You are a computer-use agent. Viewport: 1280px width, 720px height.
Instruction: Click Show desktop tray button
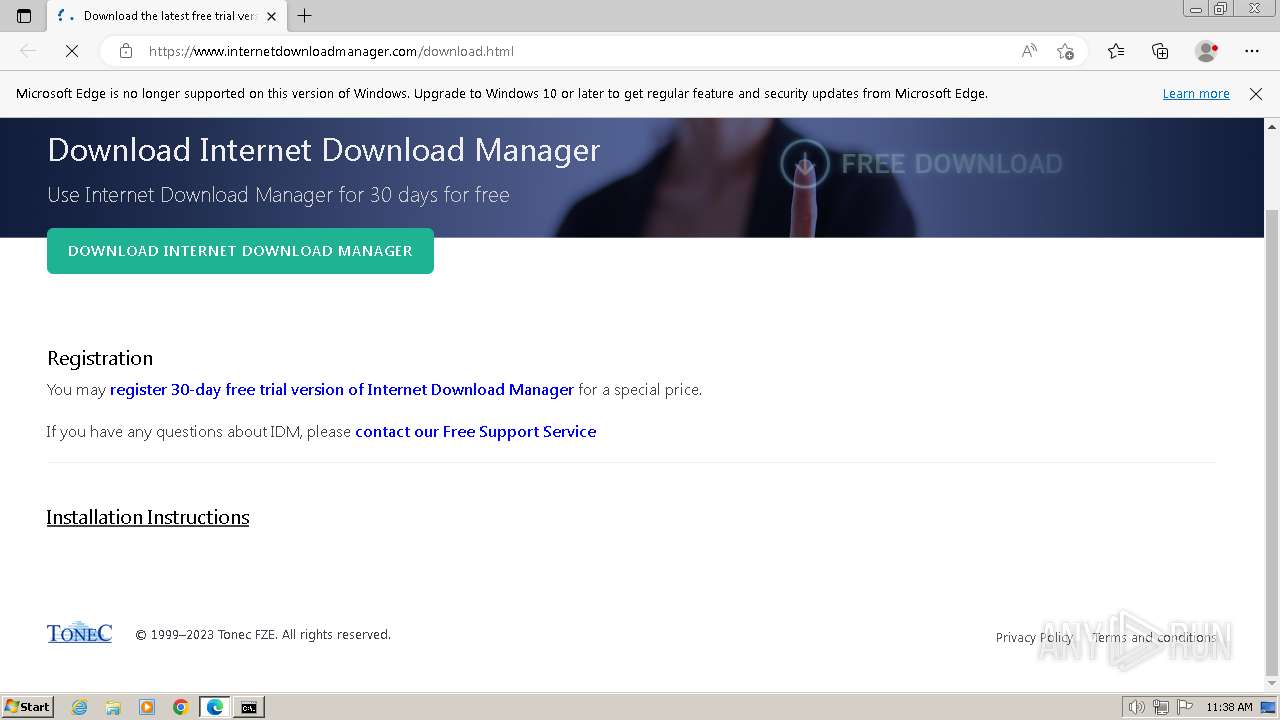(x=1268, y=707)
